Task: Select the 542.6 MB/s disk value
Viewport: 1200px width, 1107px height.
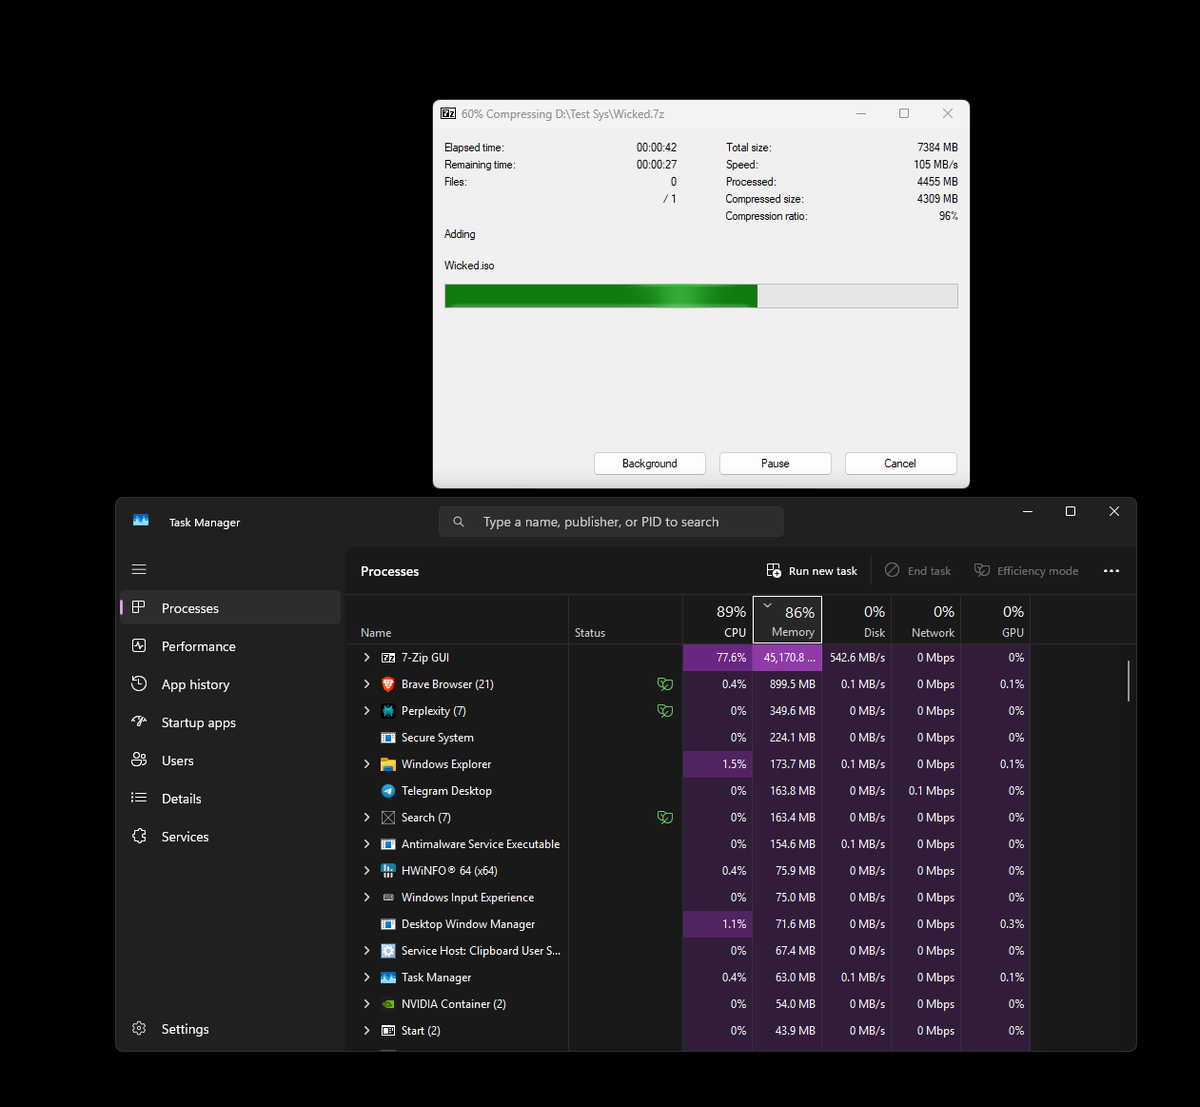Action: pos(857,658)
